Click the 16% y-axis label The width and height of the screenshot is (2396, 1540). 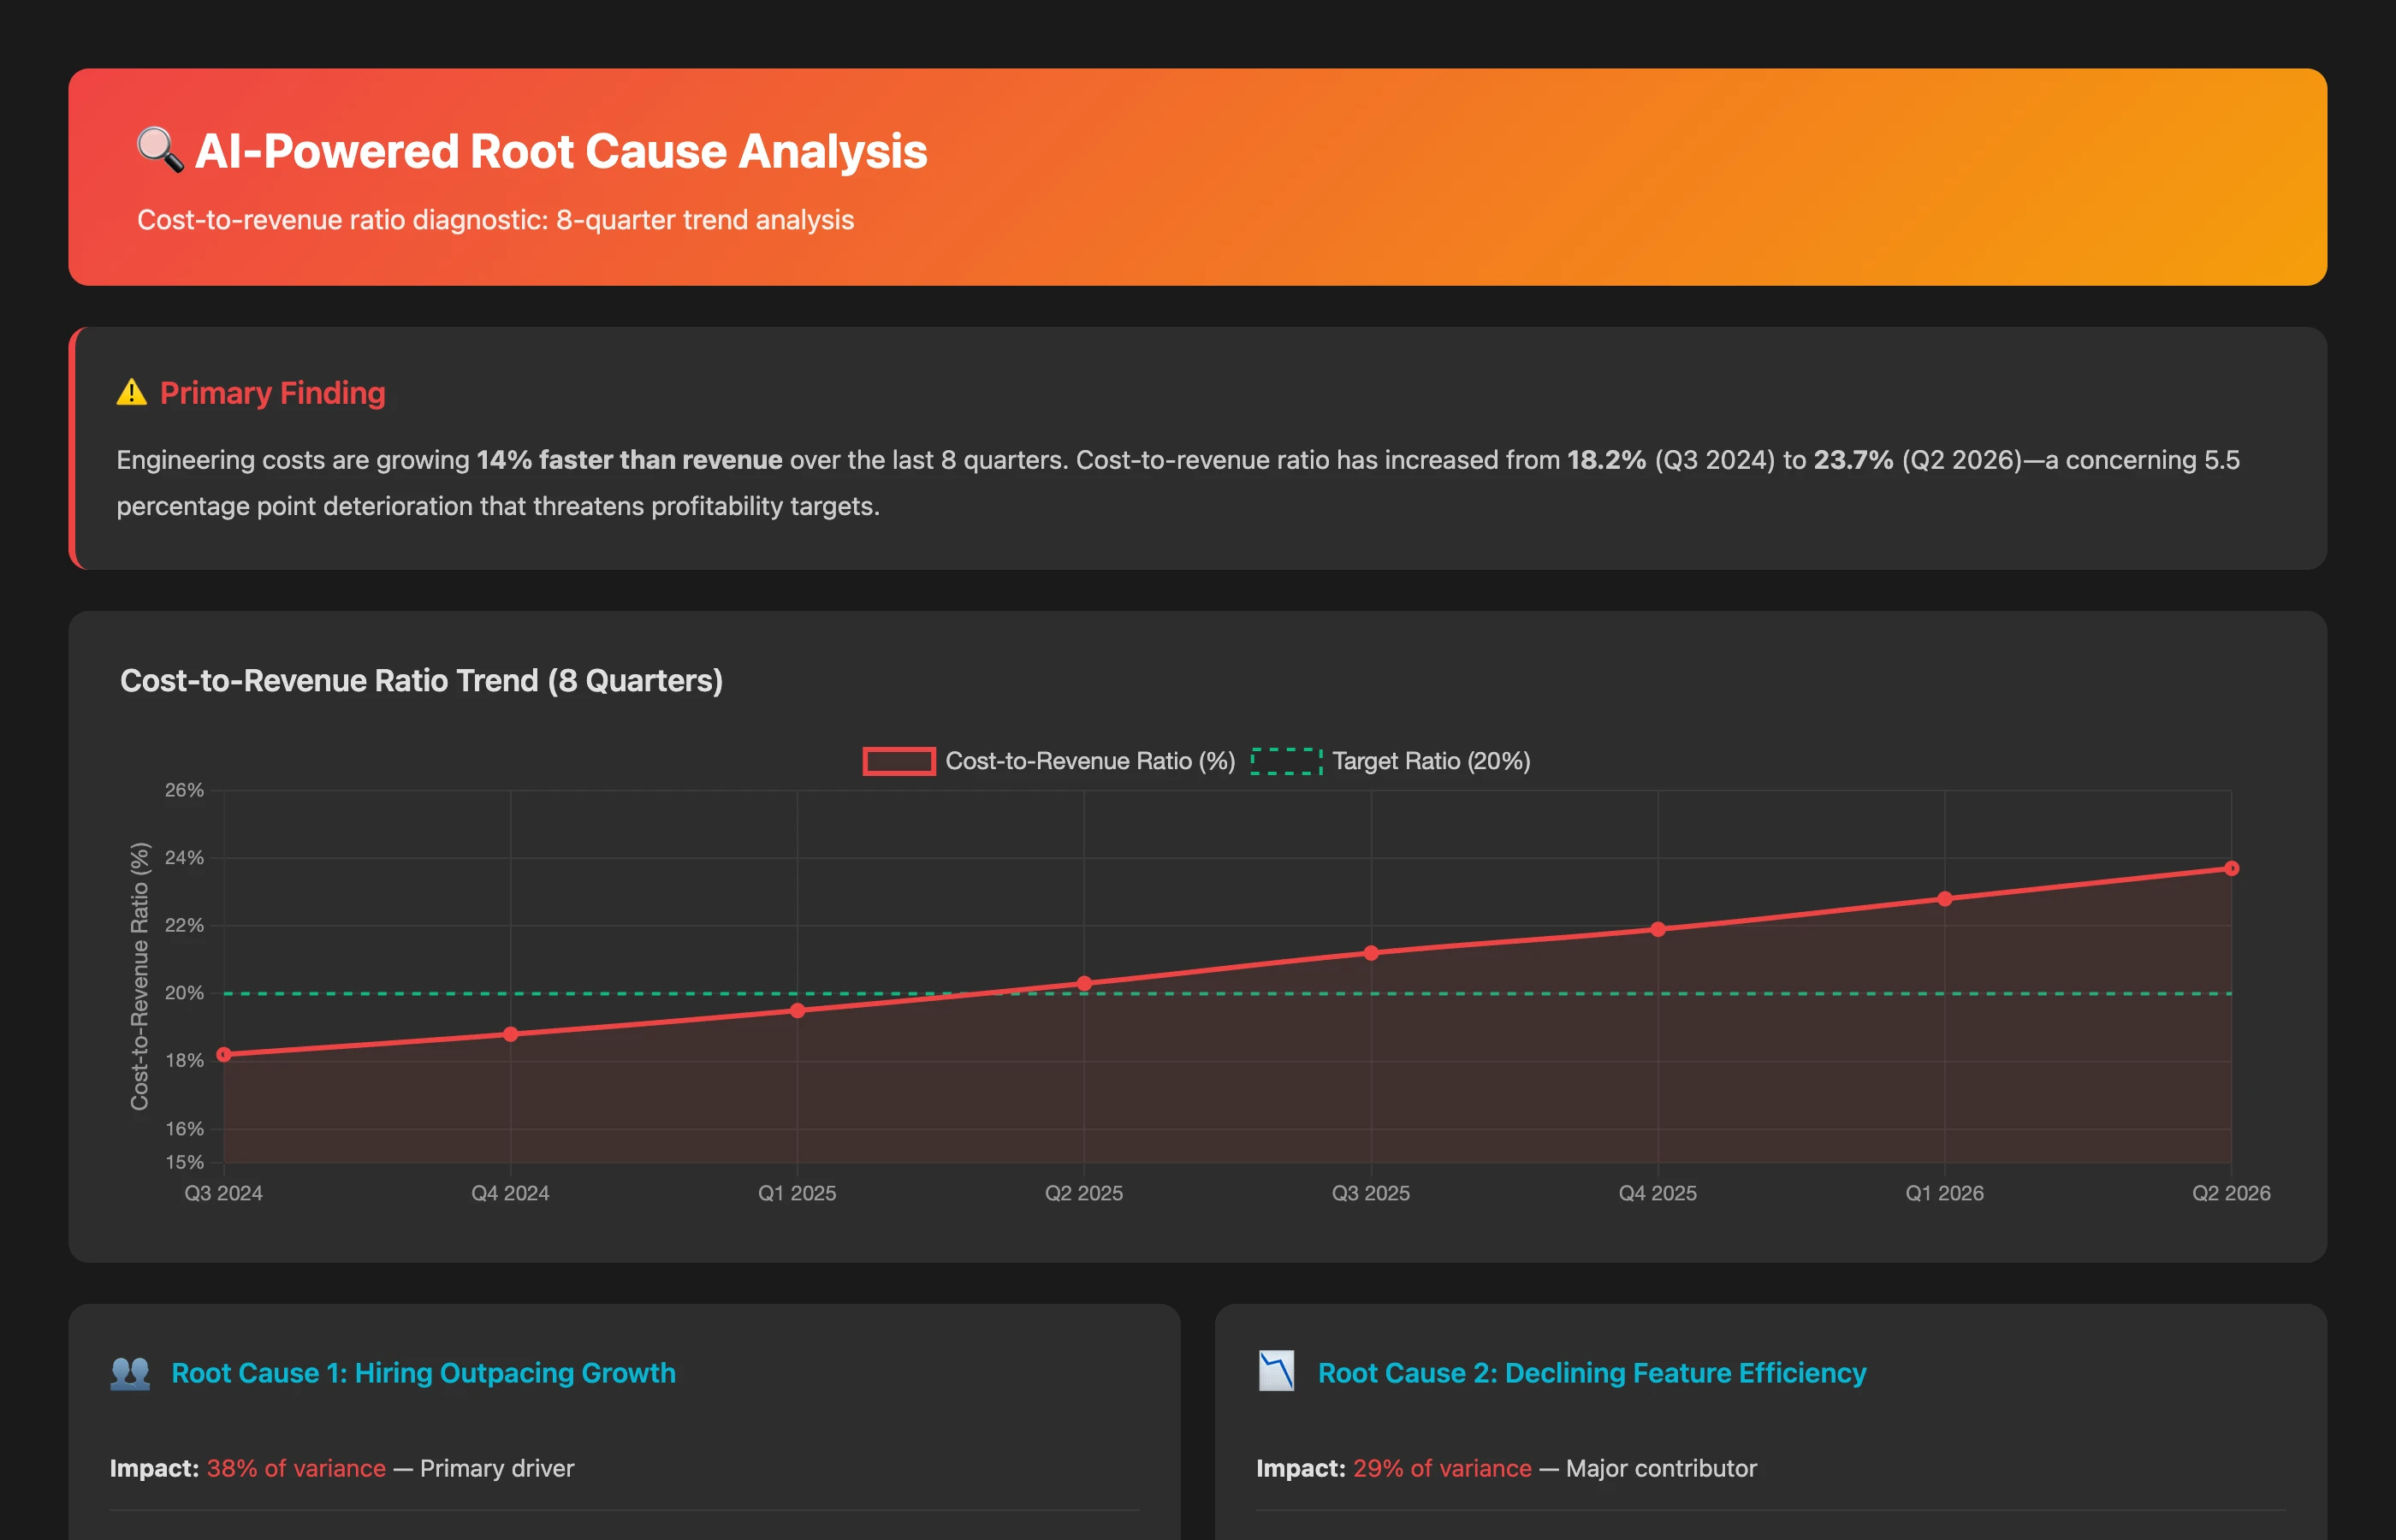tap(184, 1129)
